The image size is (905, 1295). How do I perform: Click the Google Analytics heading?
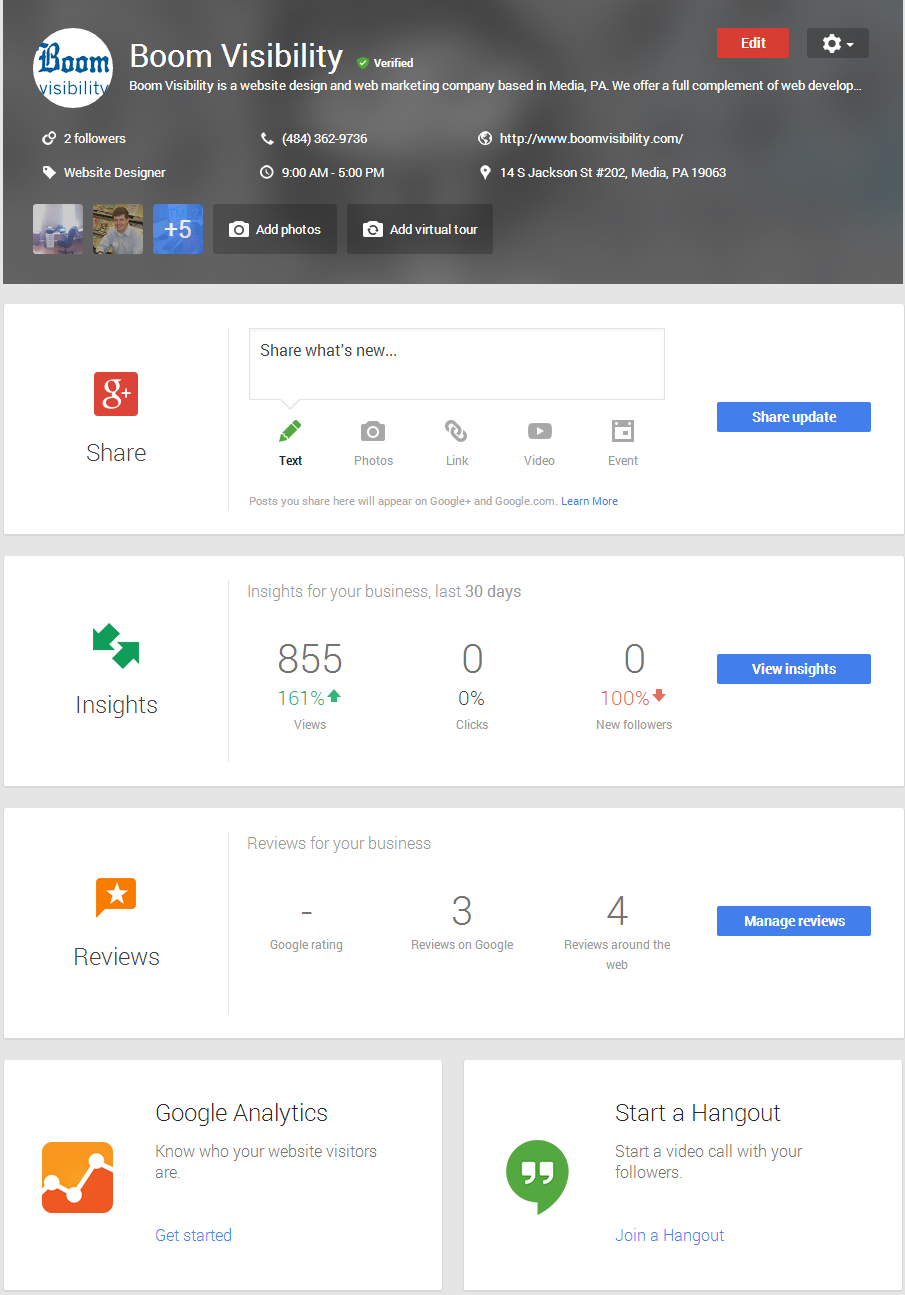click(x=242, y=1113)
